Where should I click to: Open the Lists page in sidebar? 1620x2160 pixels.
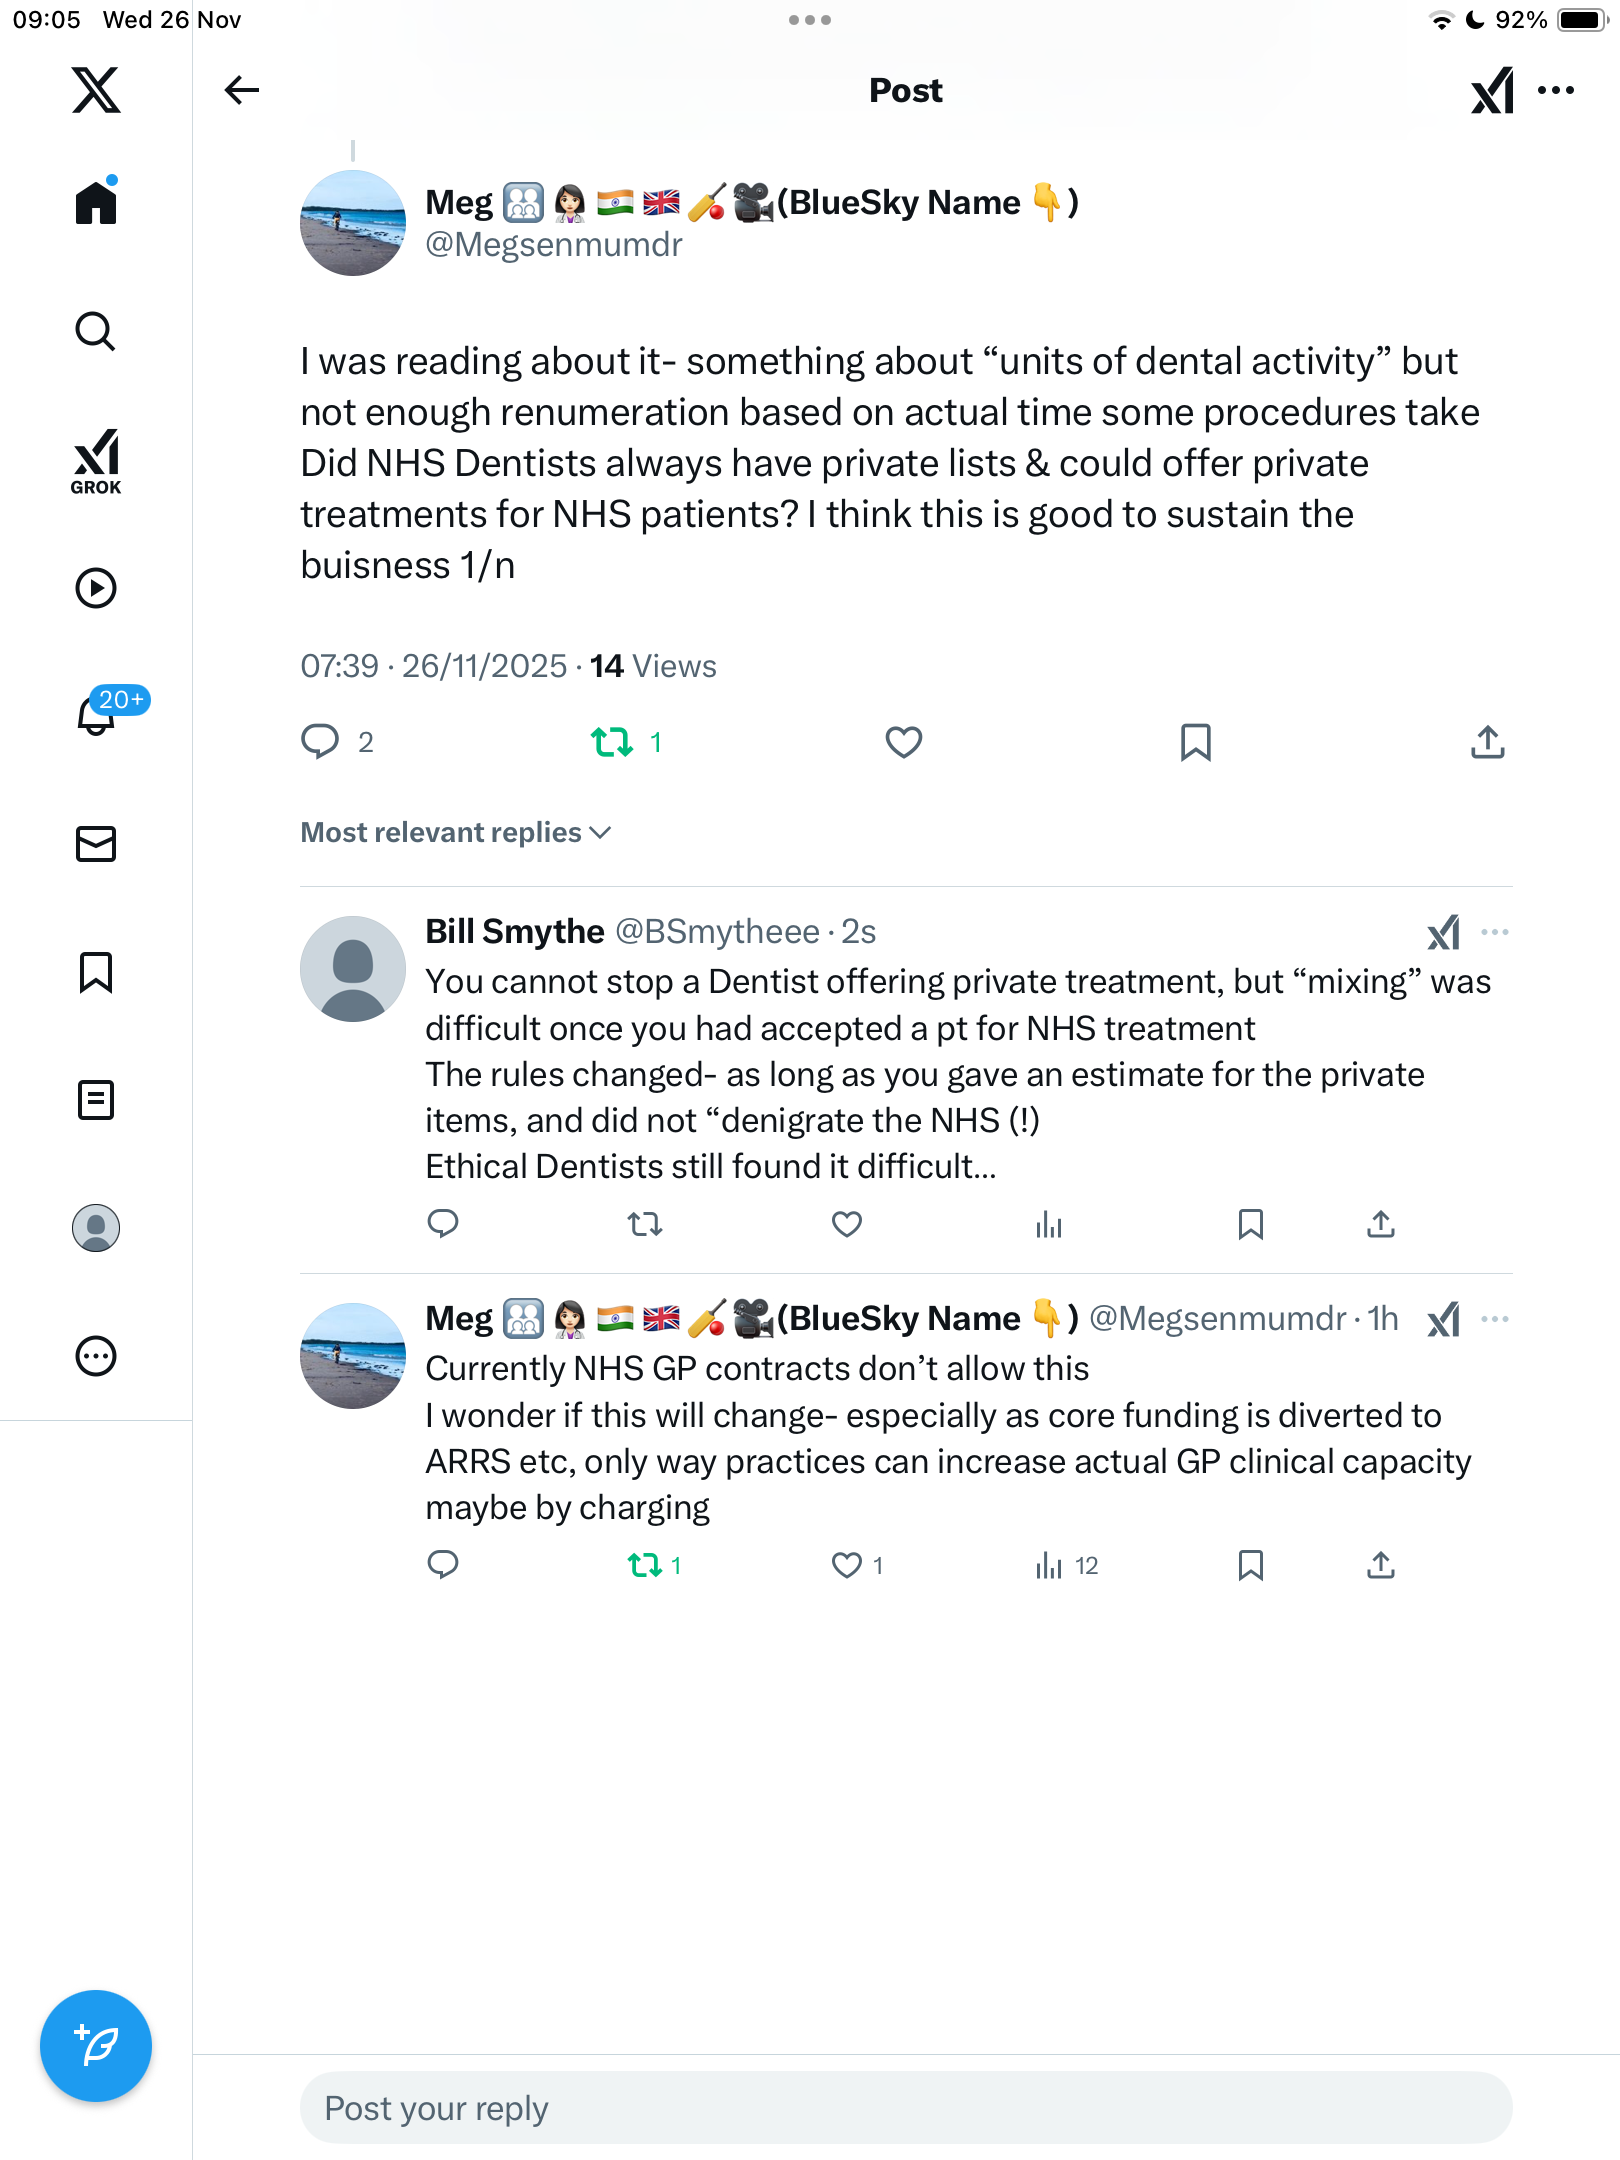(96, 1100)
